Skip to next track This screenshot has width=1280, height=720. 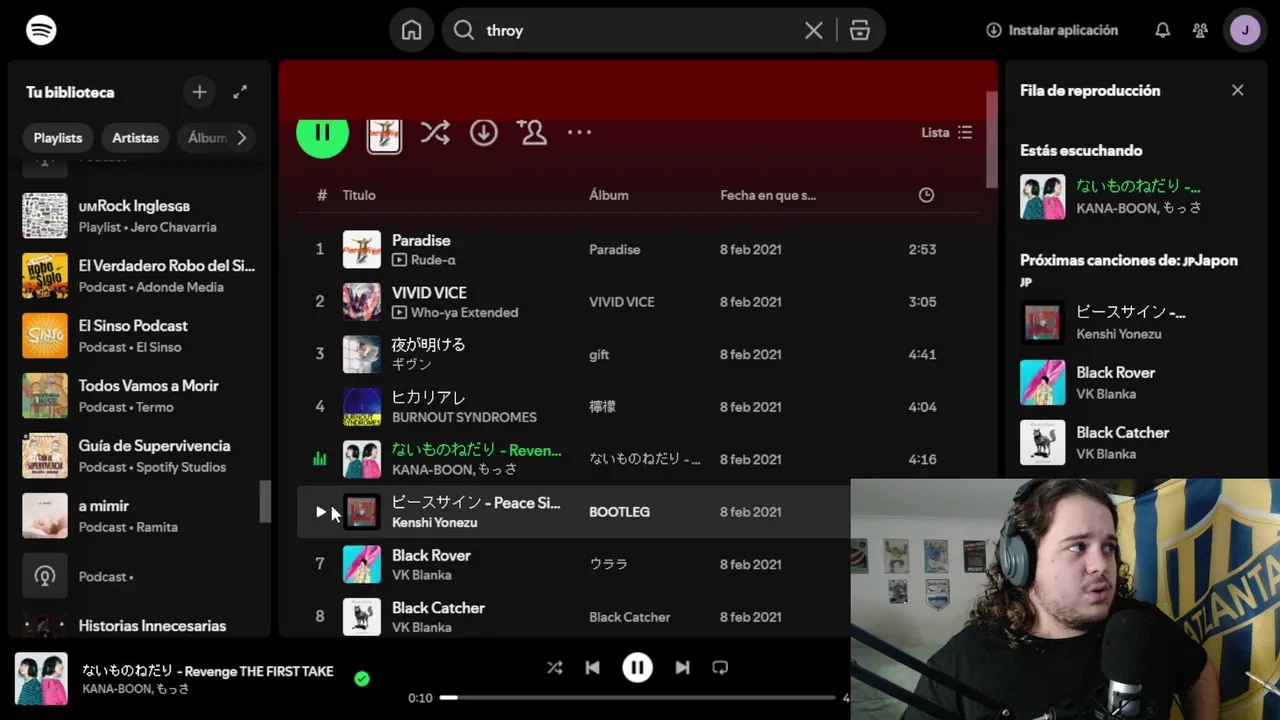pyautogui.click(x=682, y=667)
